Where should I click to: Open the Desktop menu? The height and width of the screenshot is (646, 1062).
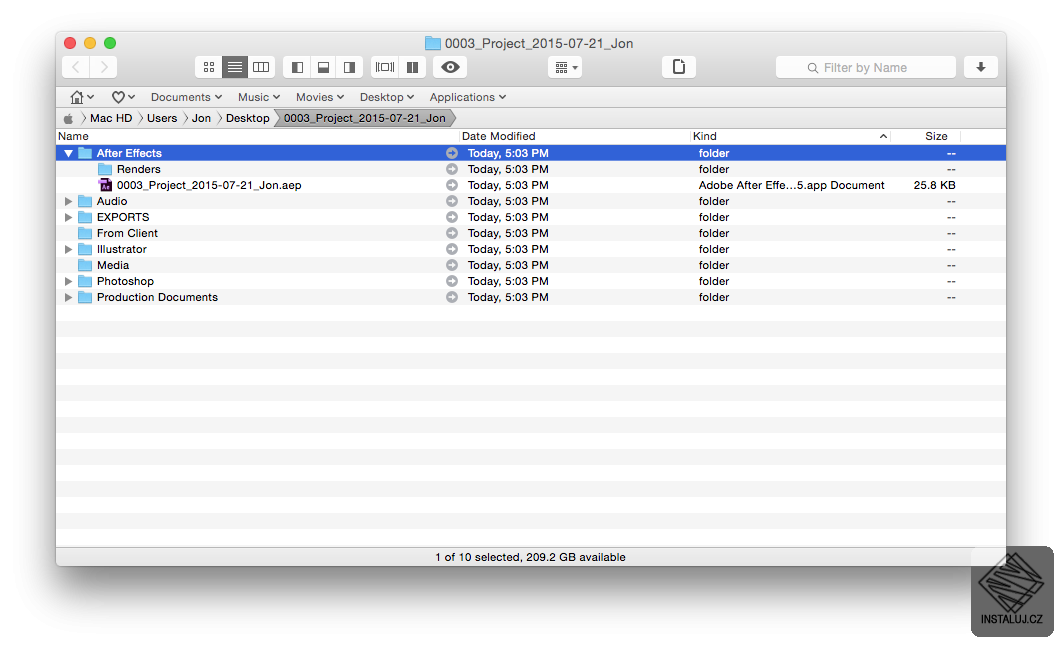pyautogui.click(x=387, y=97)
